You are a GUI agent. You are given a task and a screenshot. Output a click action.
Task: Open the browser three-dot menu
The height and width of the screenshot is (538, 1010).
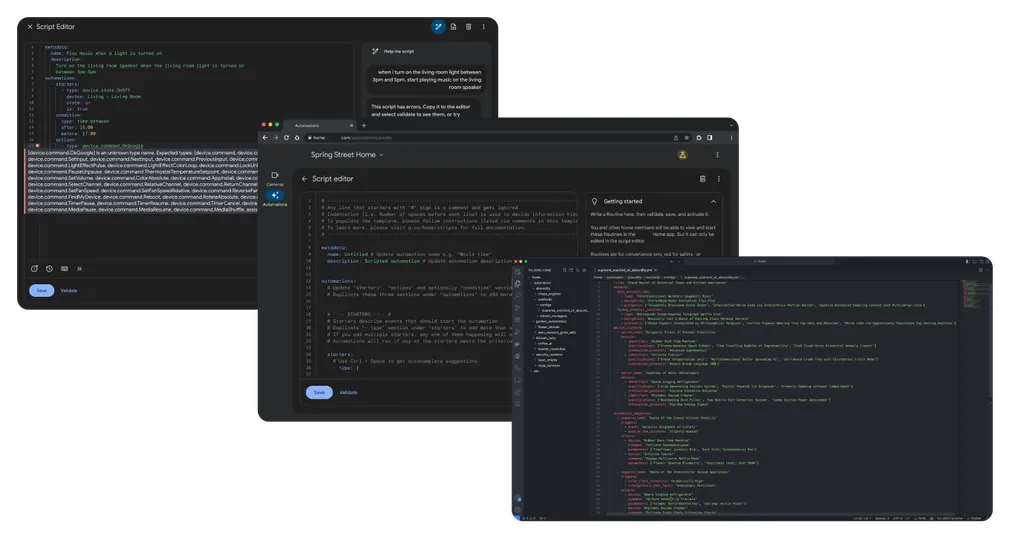731,137
